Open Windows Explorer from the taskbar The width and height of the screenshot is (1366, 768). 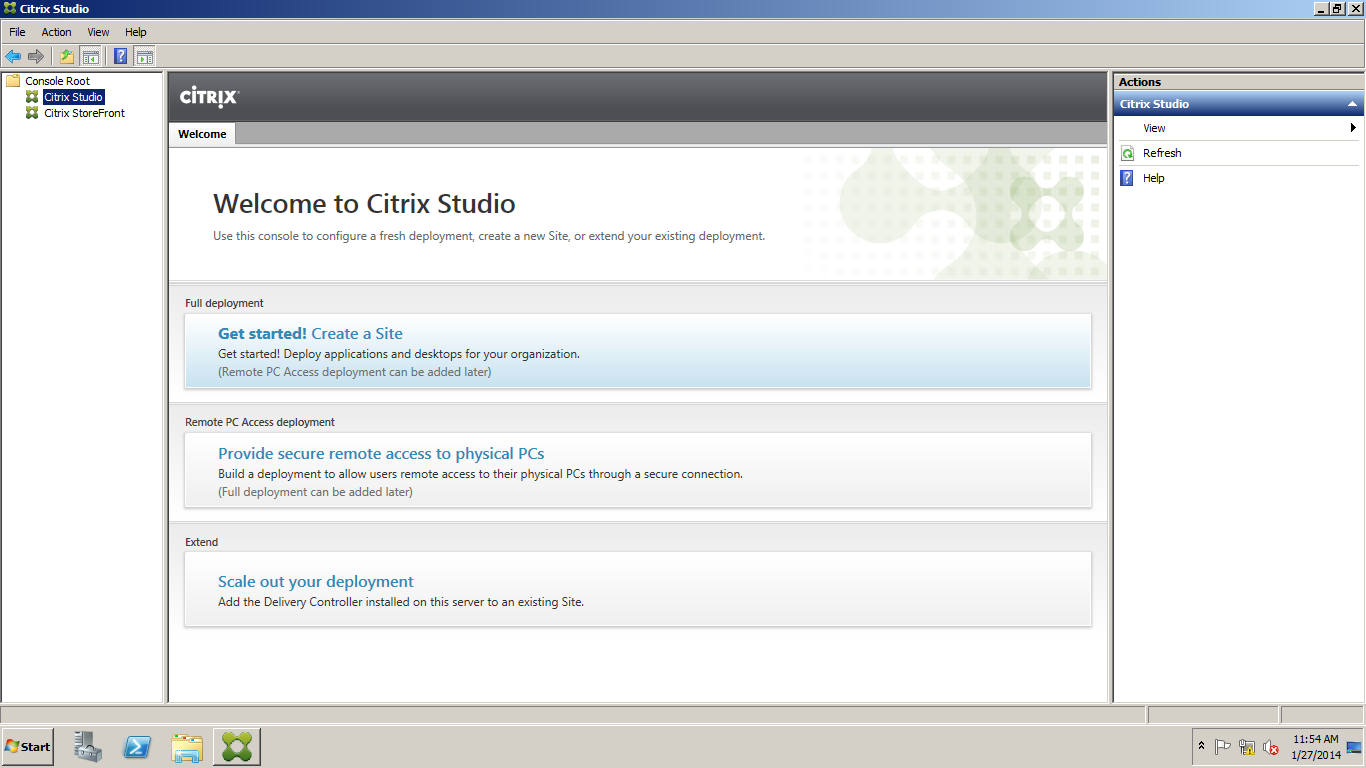click(187, 747)
